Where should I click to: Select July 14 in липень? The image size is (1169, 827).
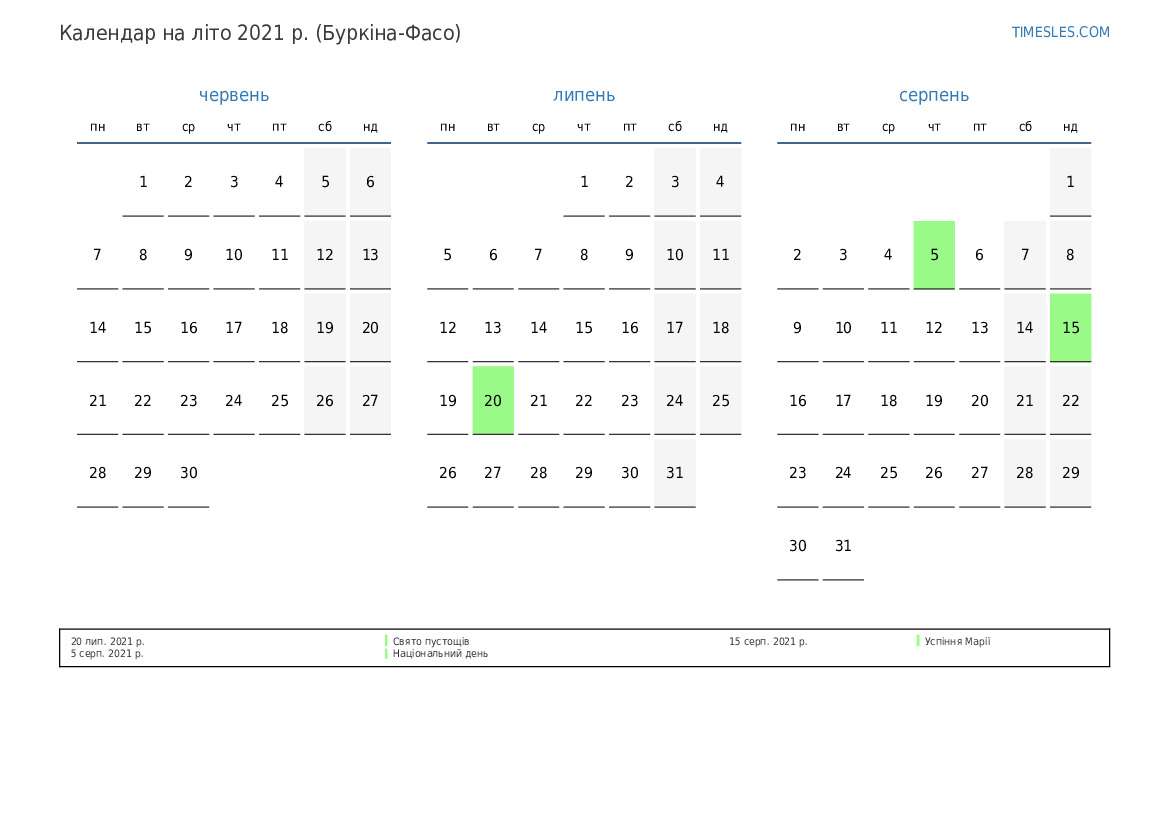click(538, 328)
